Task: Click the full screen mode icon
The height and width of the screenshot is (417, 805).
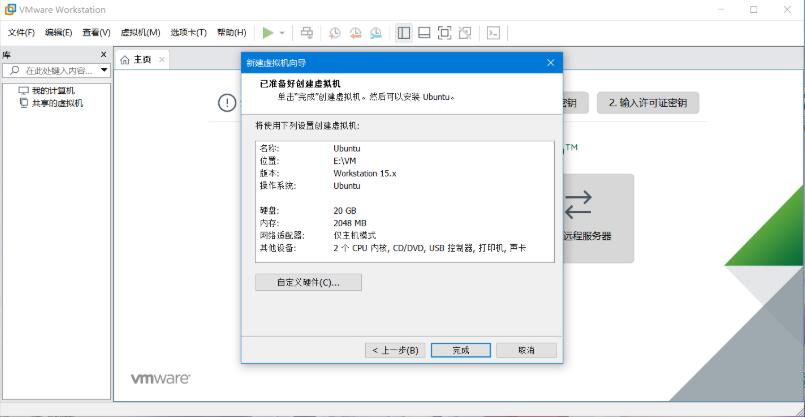Action: (444, 33)
